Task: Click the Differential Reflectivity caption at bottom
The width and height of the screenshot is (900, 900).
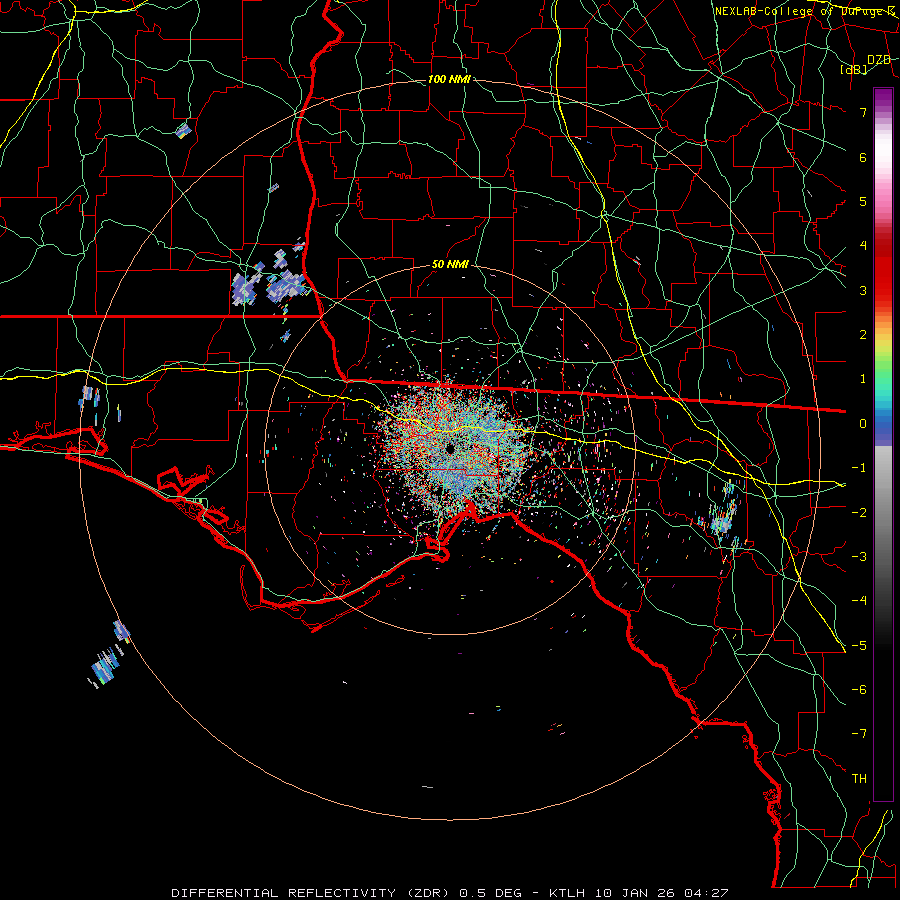Action: point(449,893)
